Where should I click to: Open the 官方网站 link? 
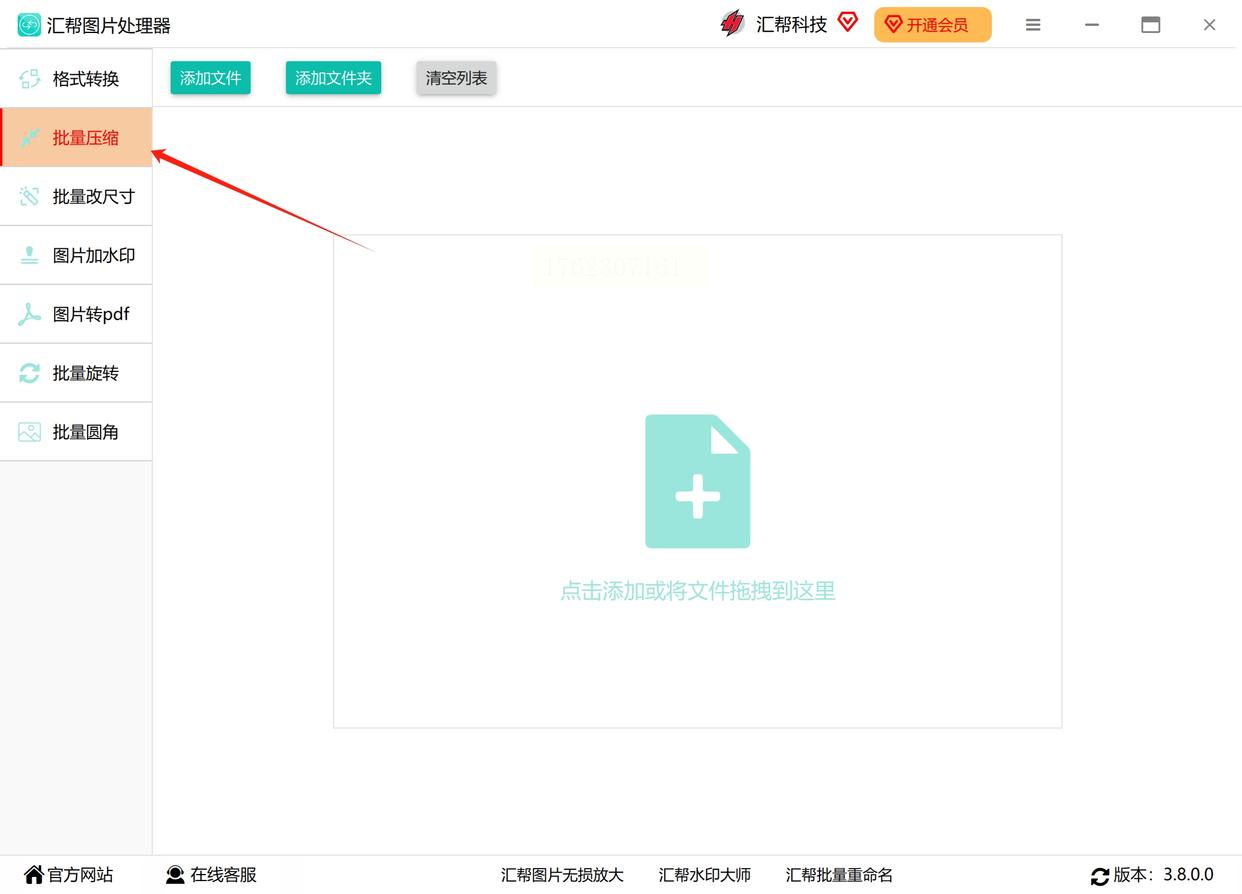68,875
